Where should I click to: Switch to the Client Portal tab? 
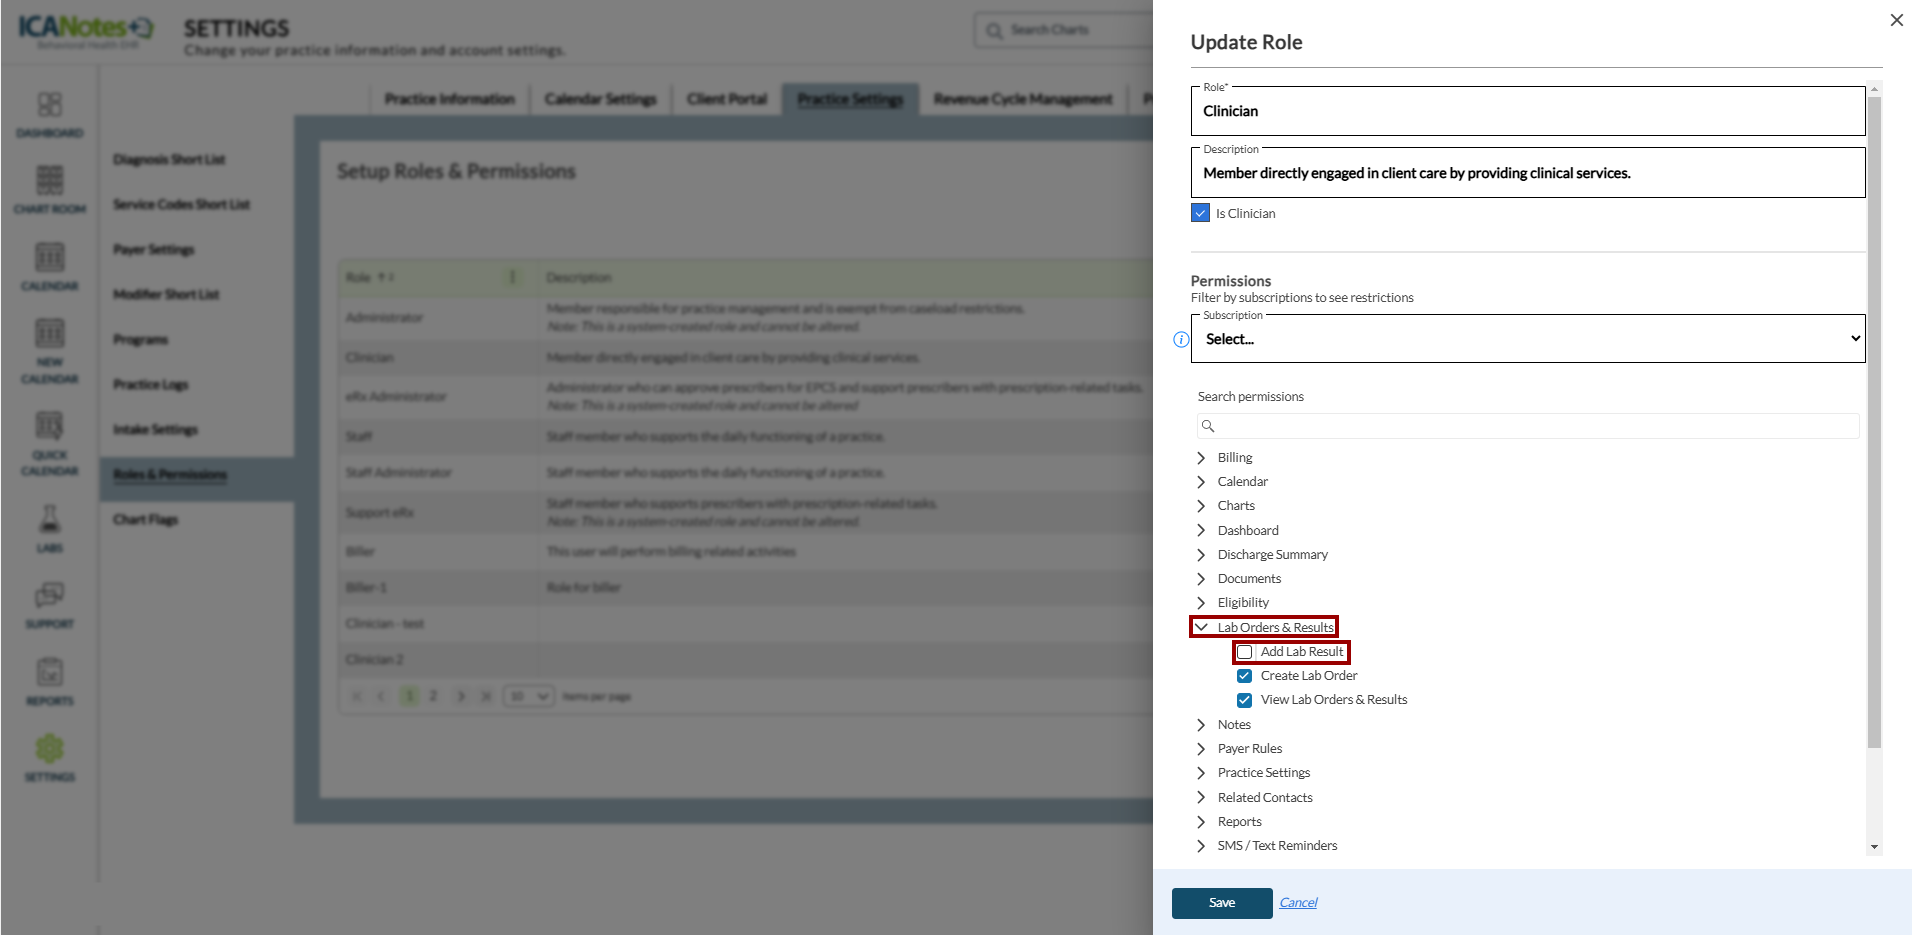727,99
